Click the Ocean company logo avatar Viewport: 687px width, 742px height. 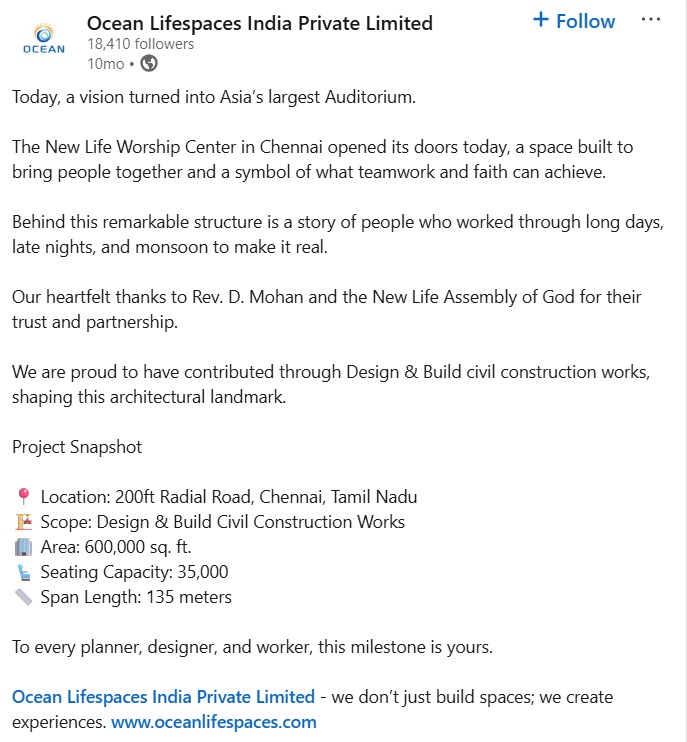coord(44,40)
